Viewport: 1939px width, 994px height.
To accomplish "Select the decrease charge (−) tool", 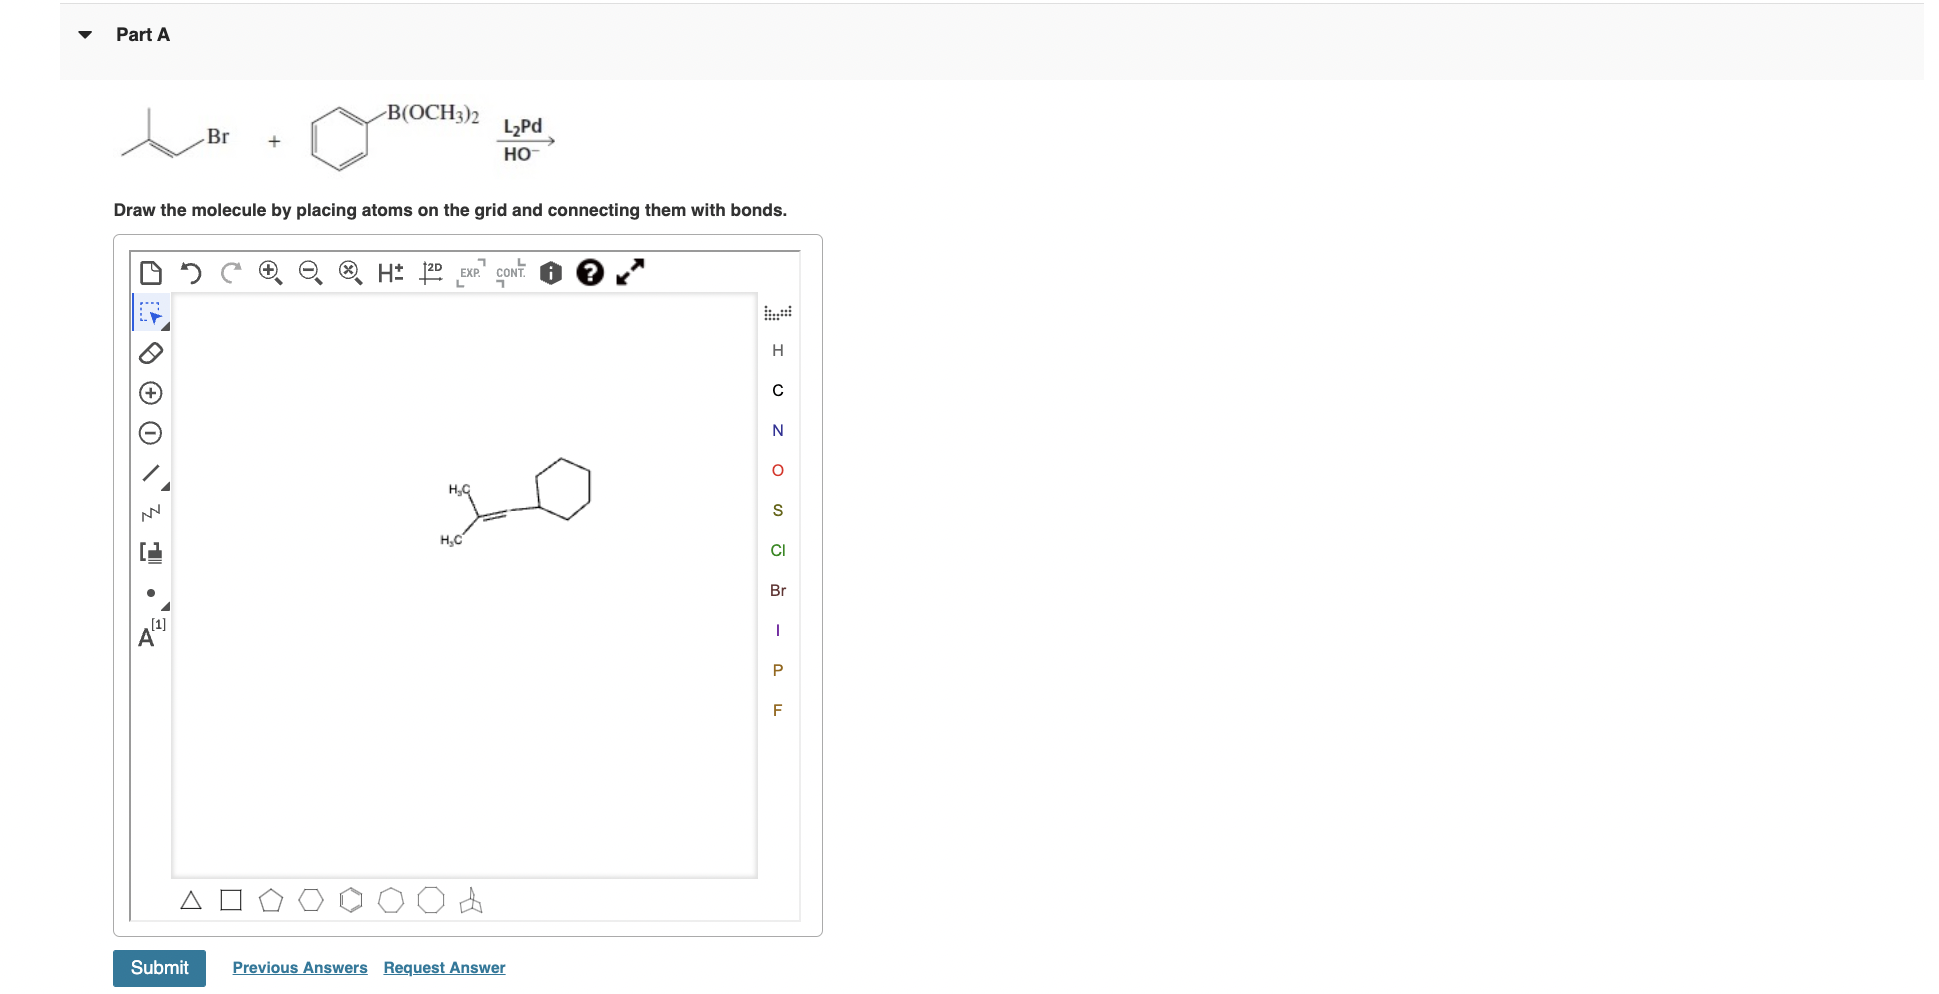I will 150,432.
